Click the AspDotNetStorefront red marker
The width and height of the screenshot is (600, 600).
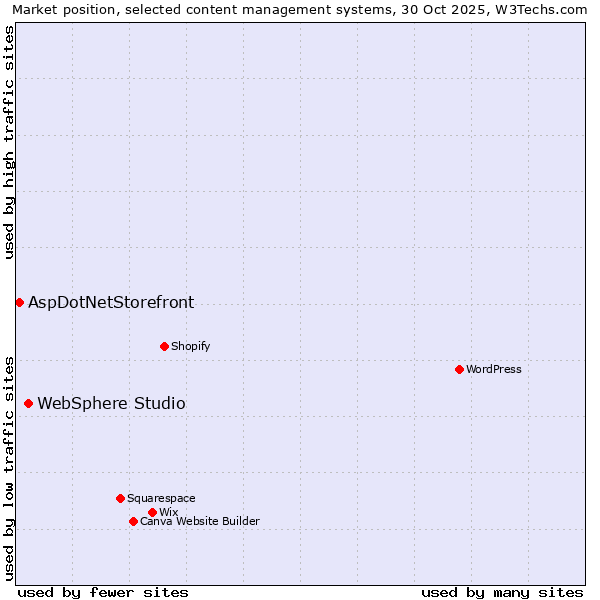coord(19,302)
